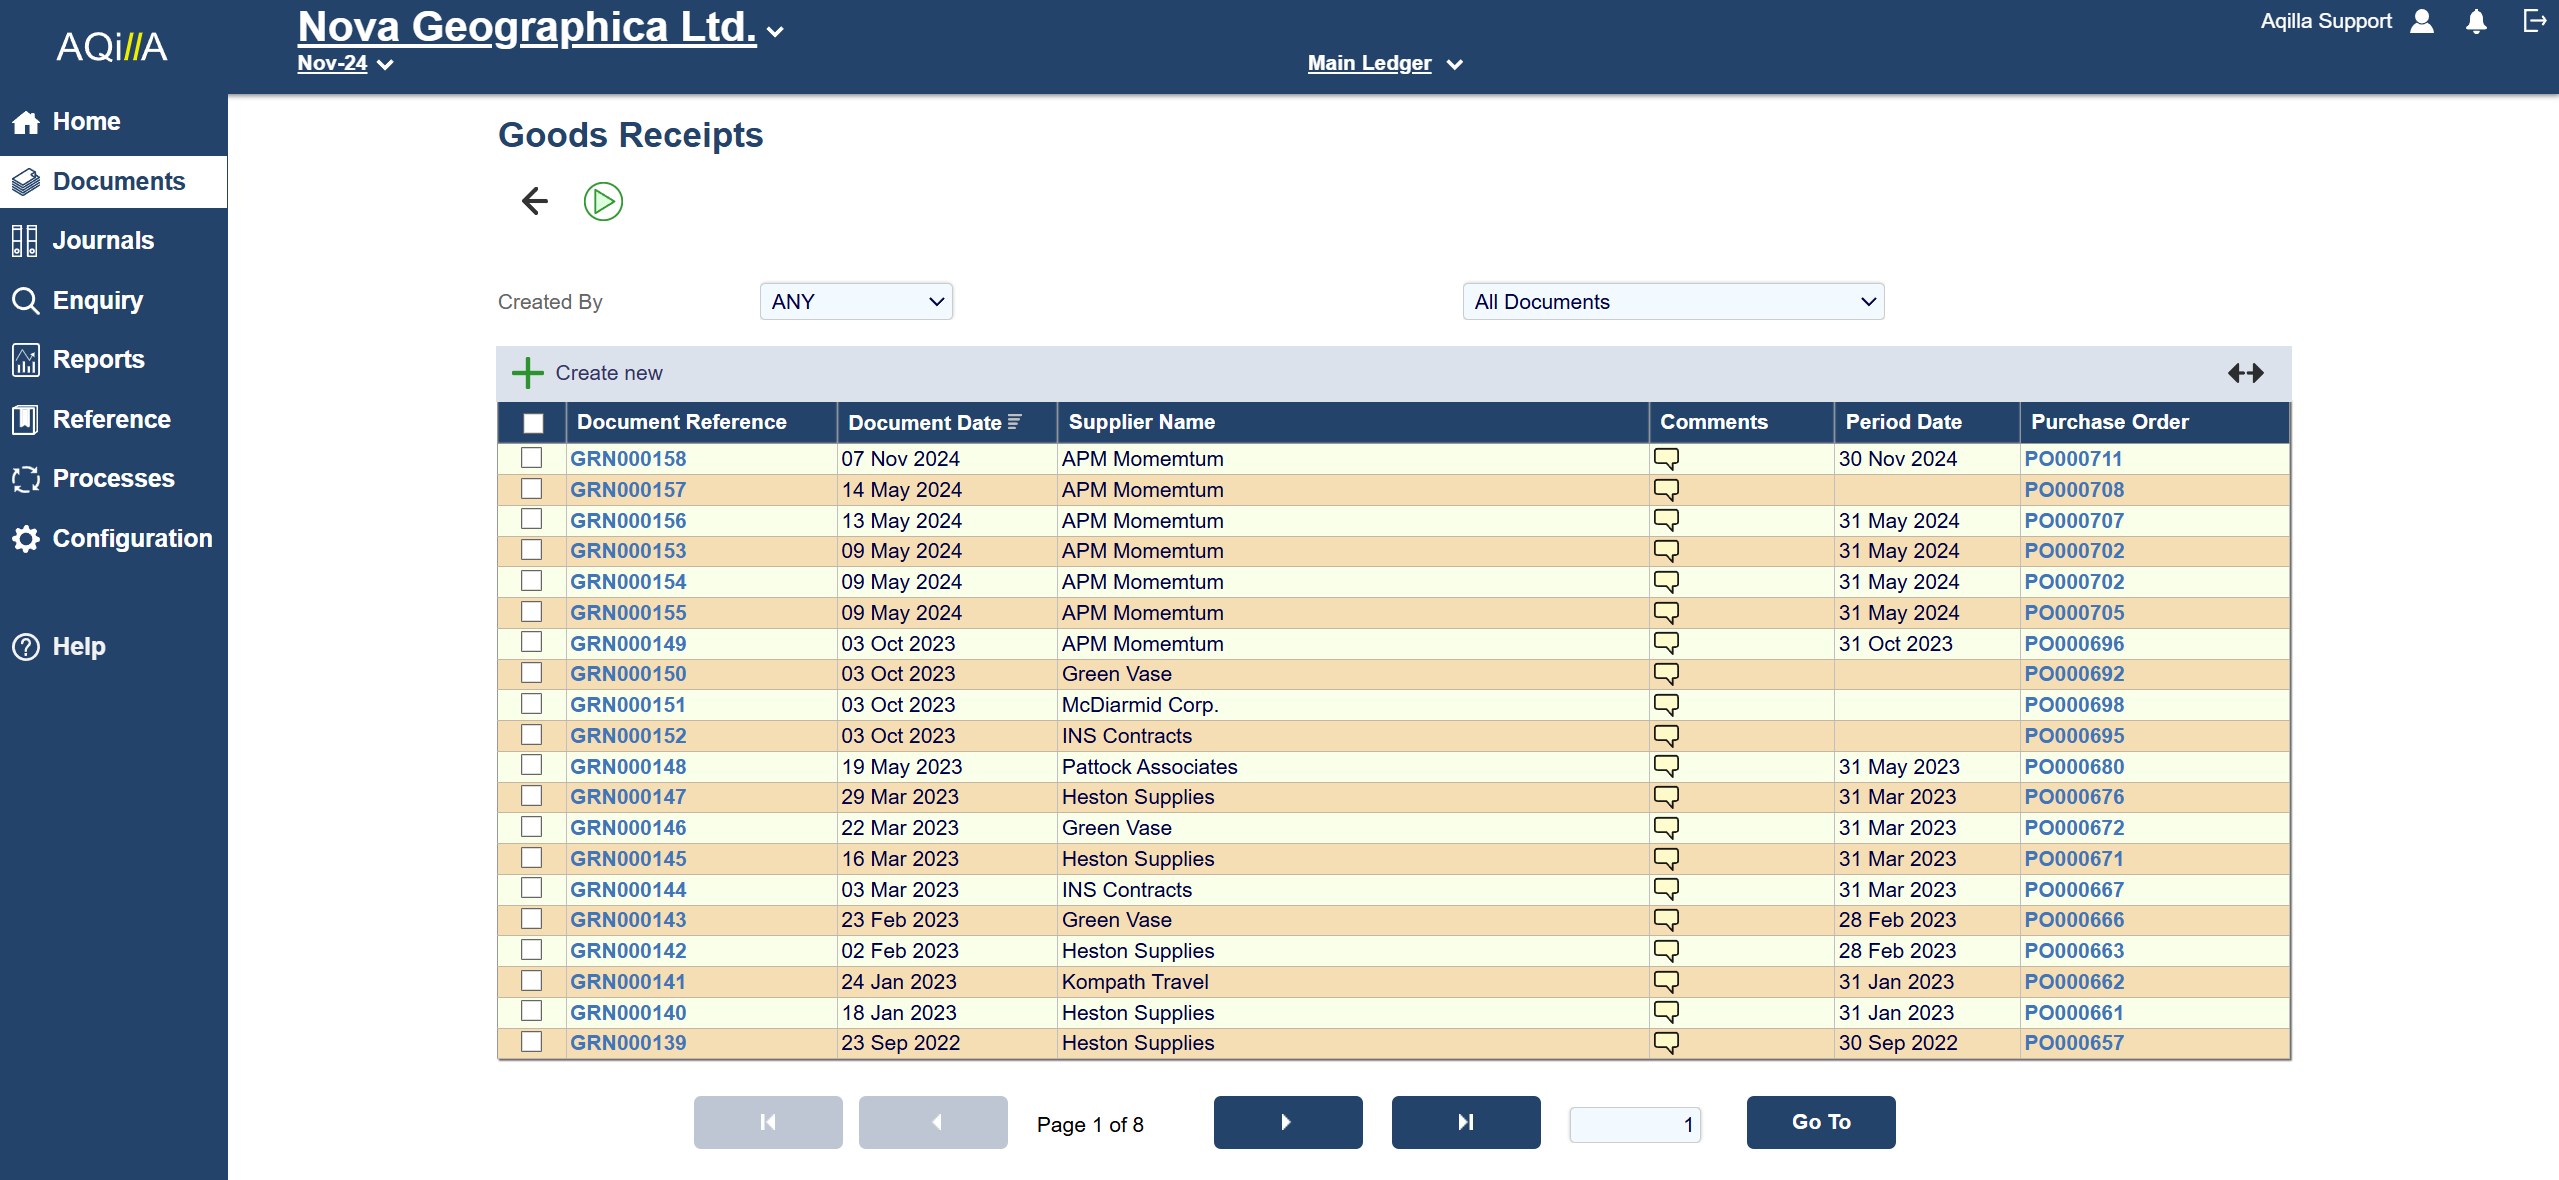
Task: Go to the last page
Action: [1465, 1122]
